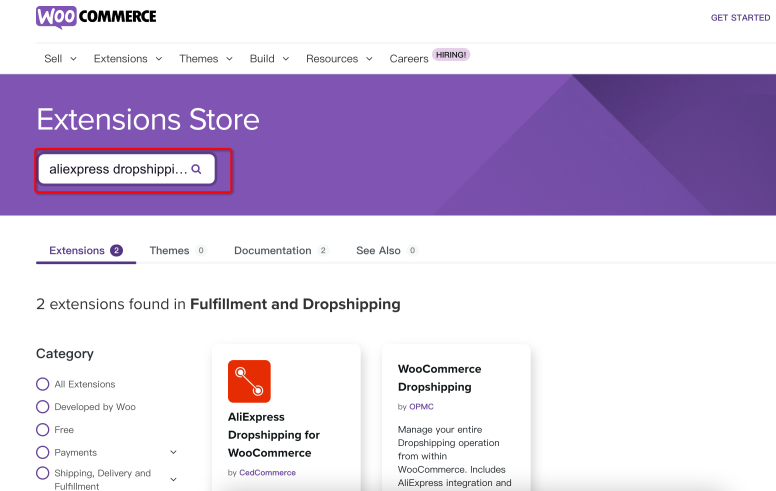Open the AliExpress Dropshipping red extension icon

[249, 381]
